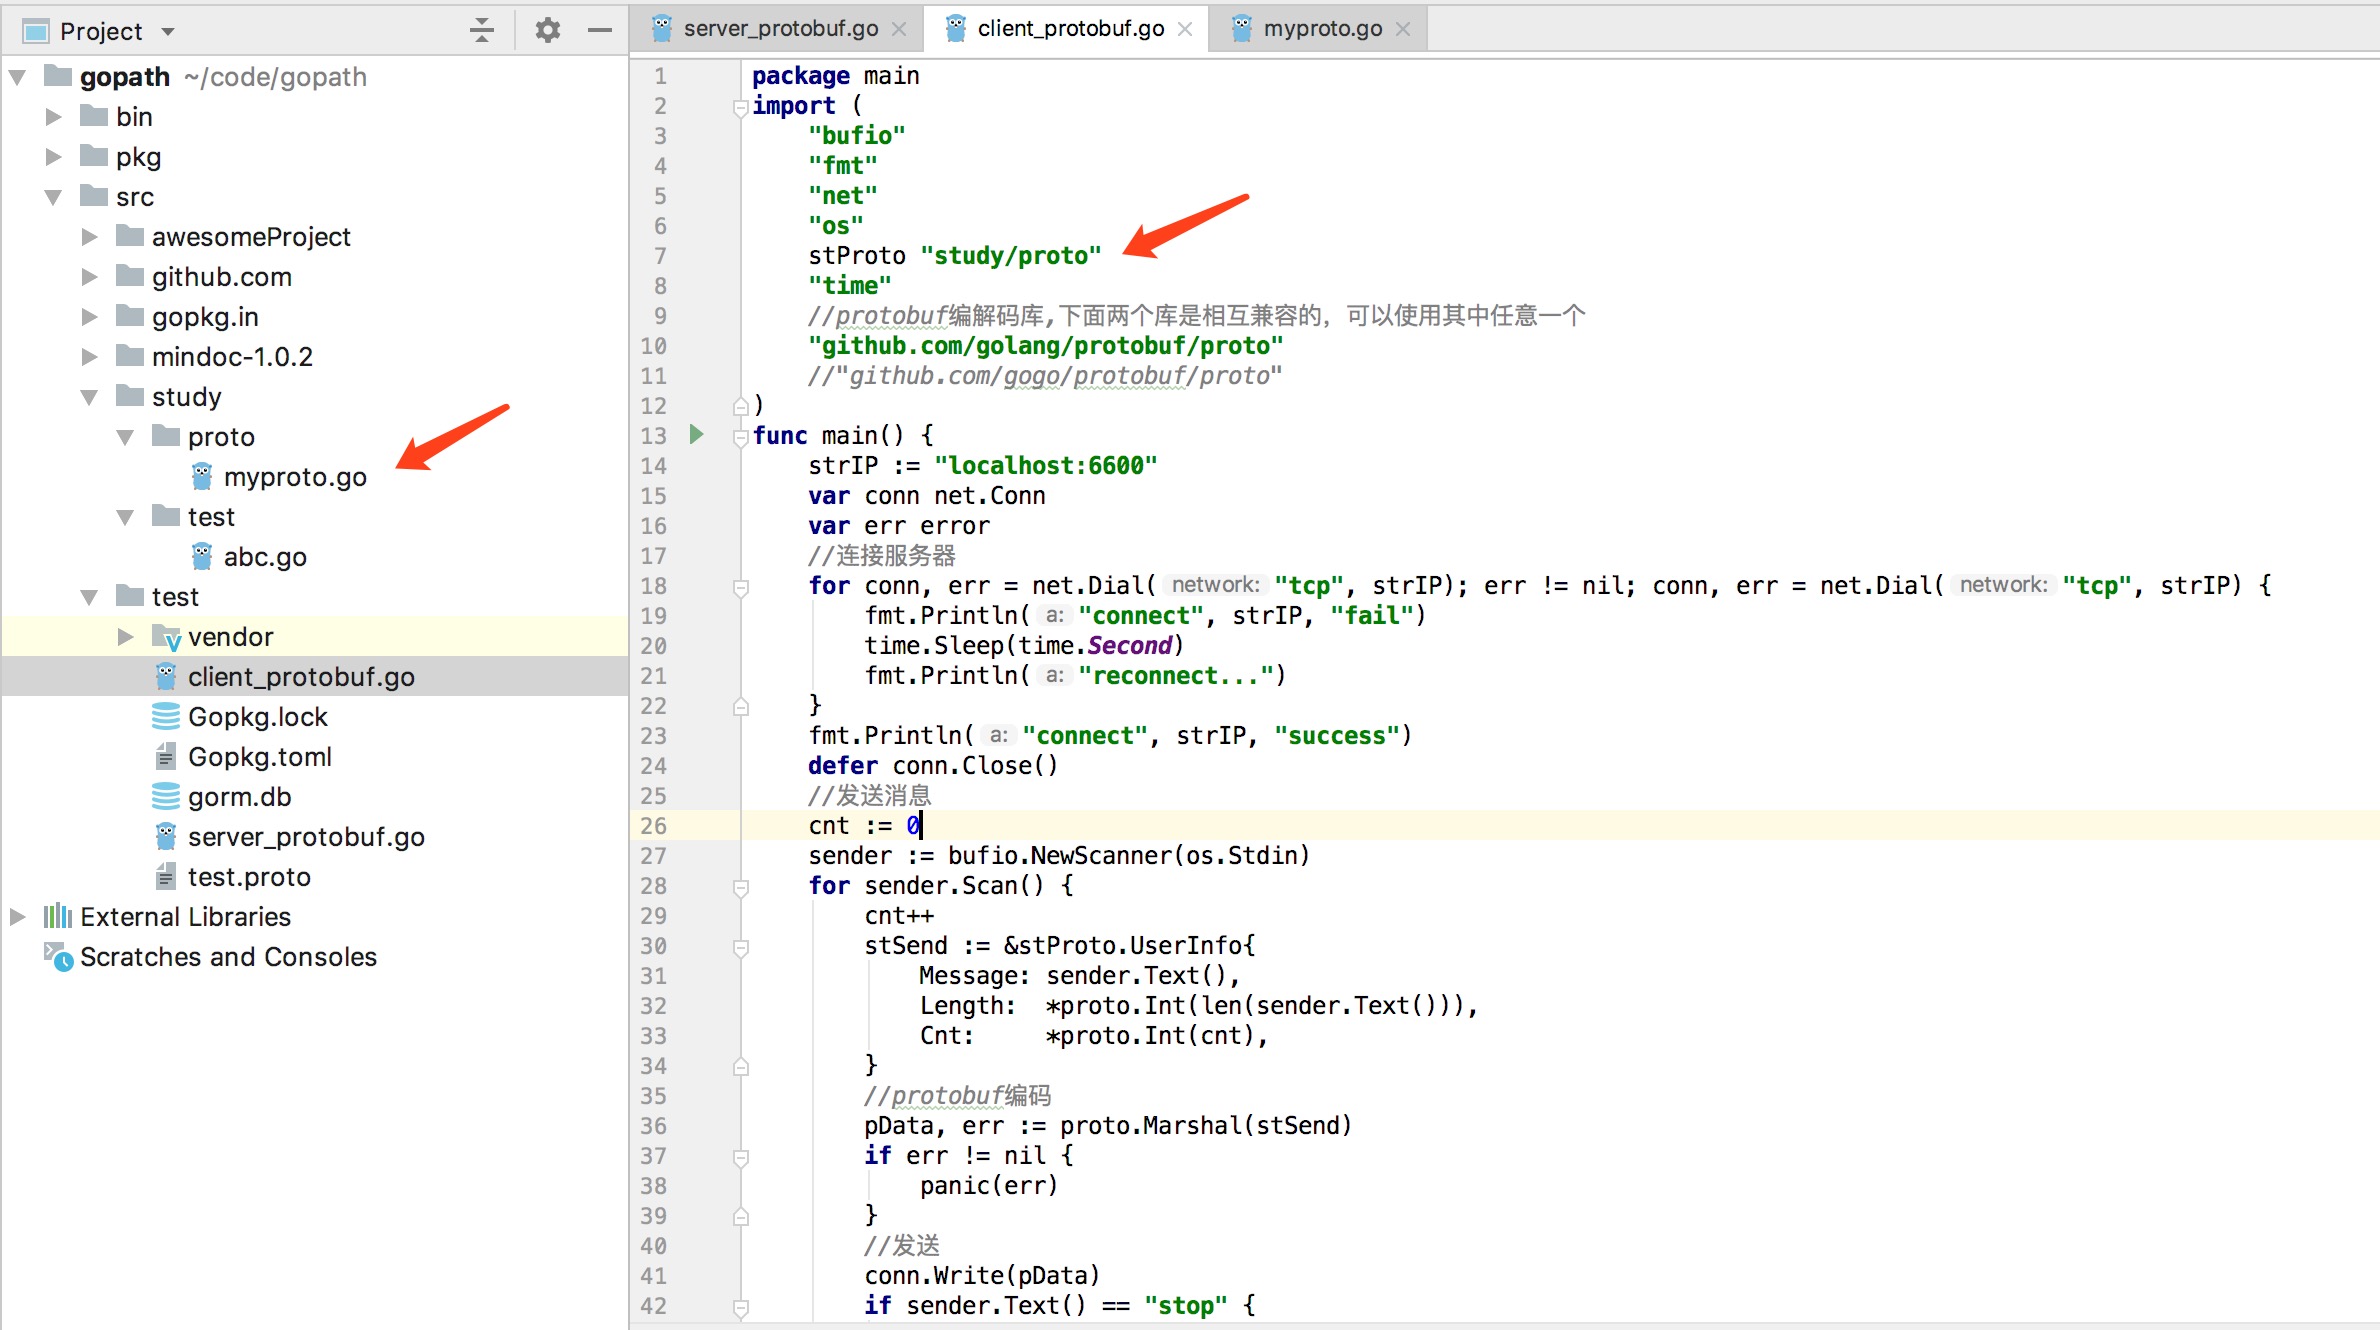Screen dimensions: 2380x1330
Task: Open Project panel settings gear
Action: pos(547,30)
